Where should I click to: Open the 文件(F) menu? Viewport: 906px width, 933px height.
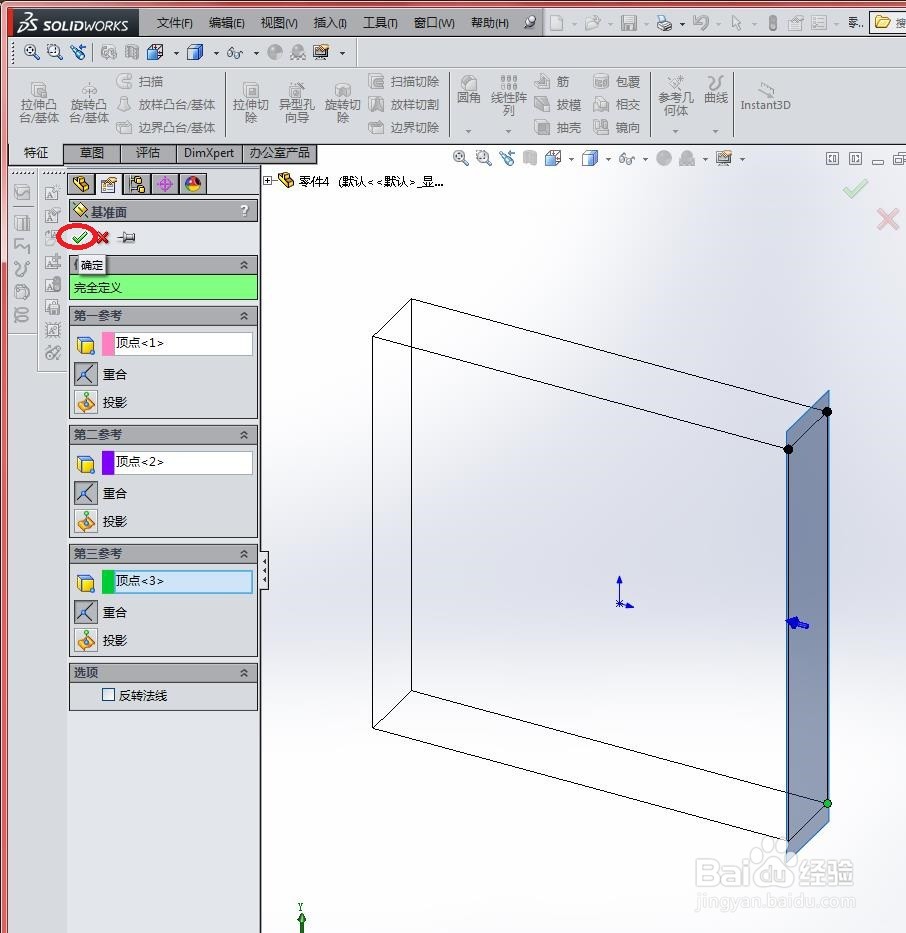pos(175,23)
